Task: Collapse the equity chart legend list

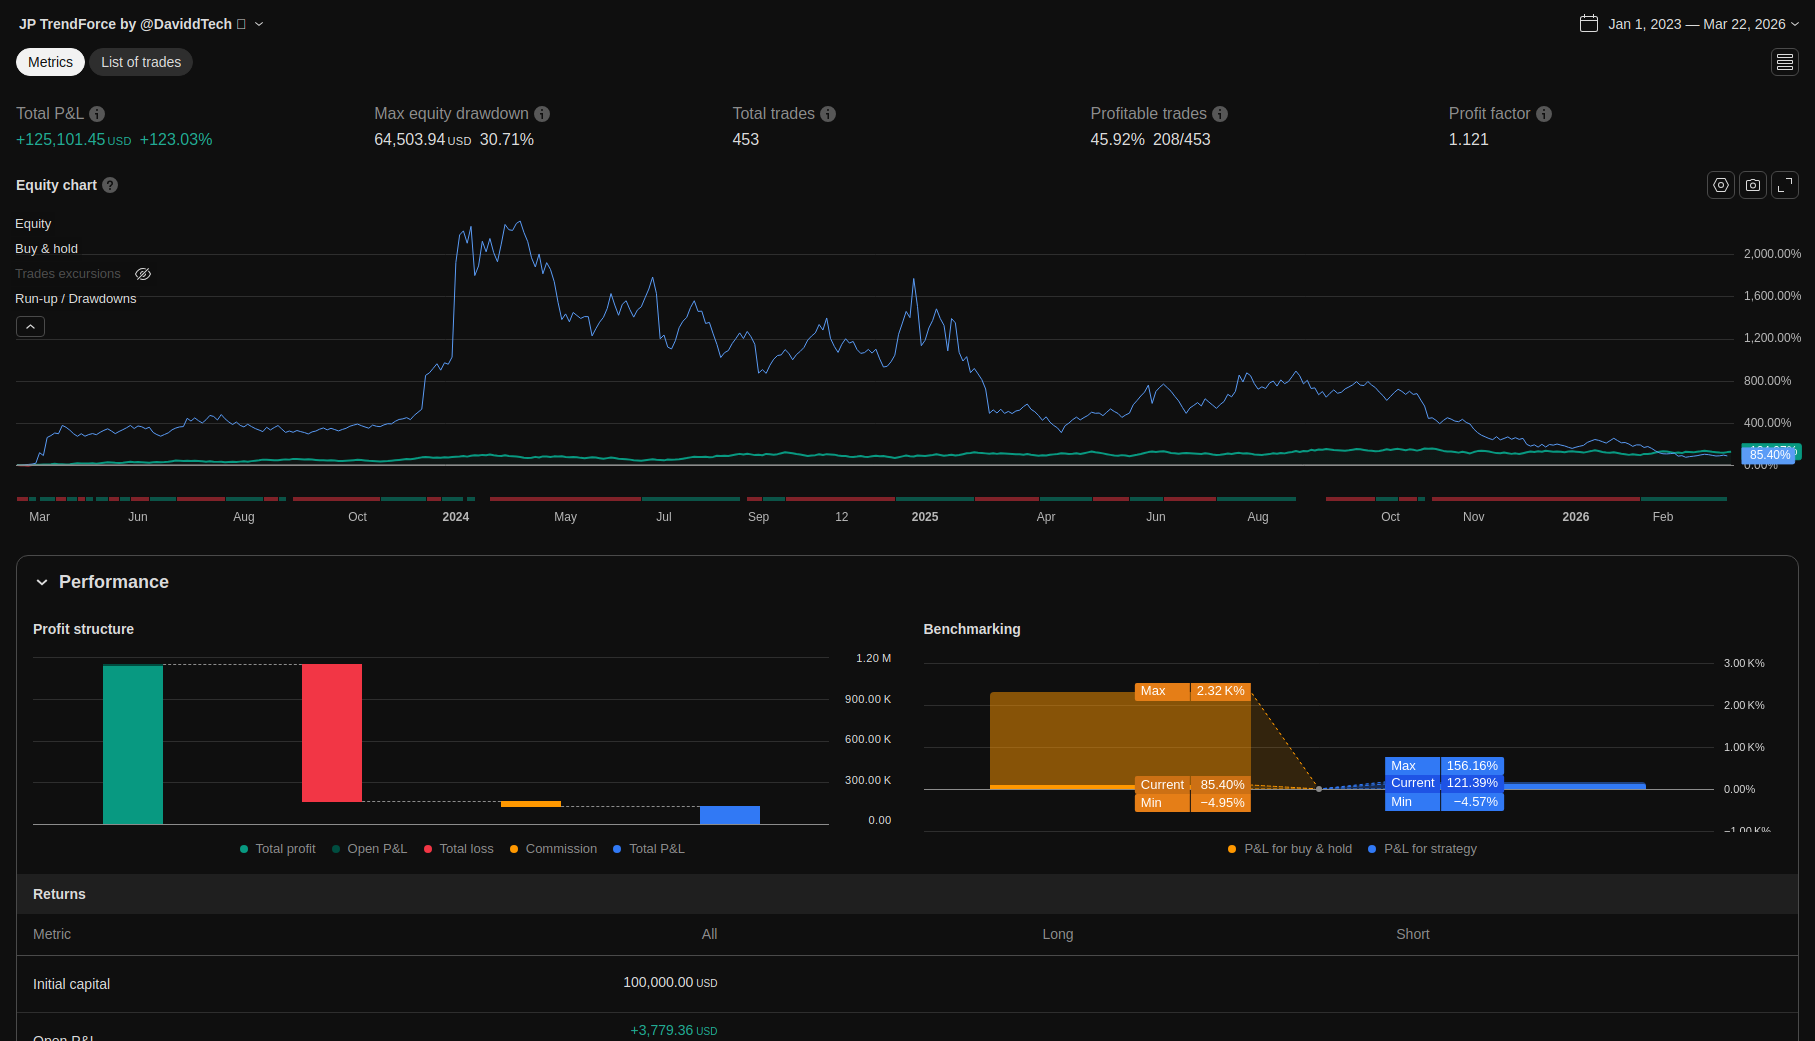Action: pos(30,327)
